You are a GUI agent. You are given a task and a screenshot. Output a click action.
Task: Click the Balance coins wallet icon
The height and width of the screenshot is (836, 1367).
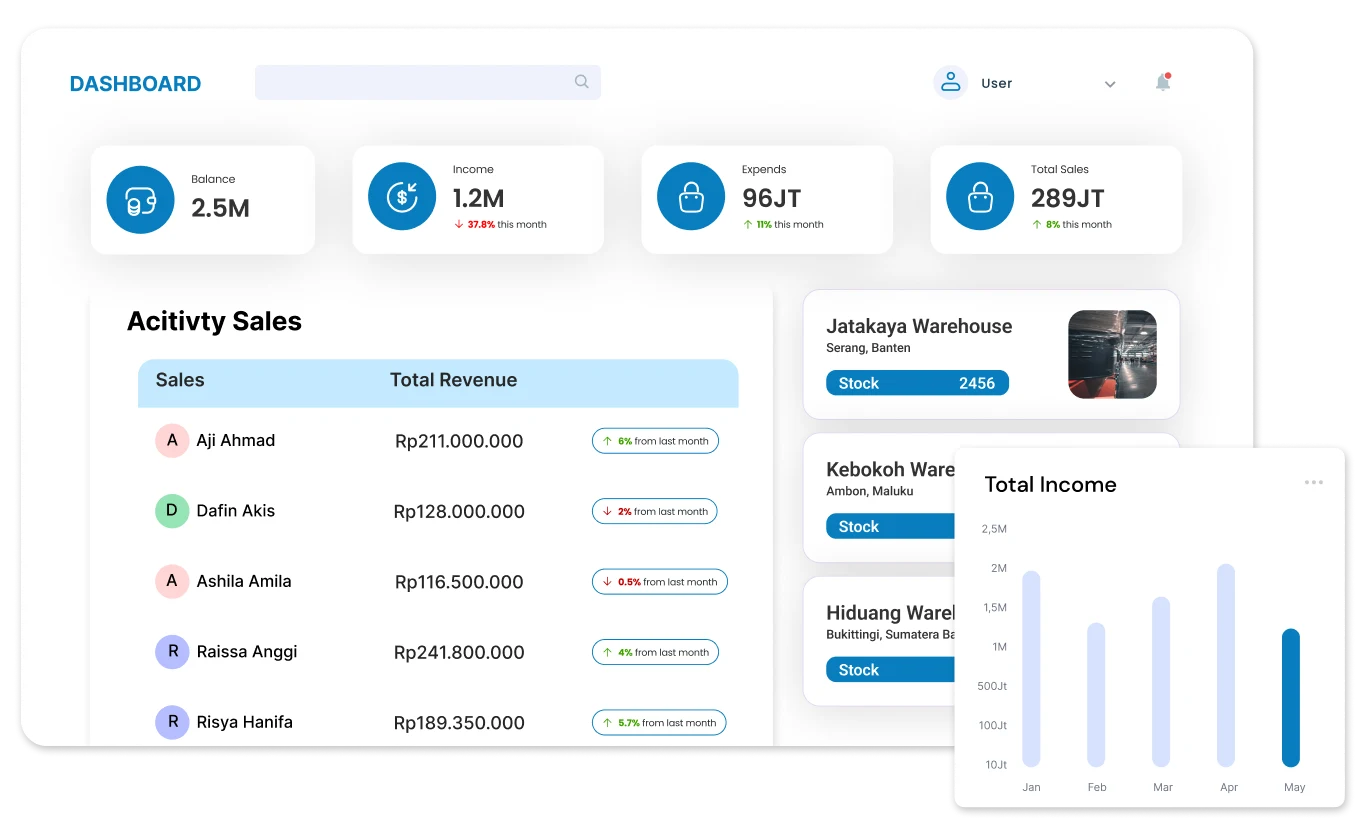[x=140, y=200]
